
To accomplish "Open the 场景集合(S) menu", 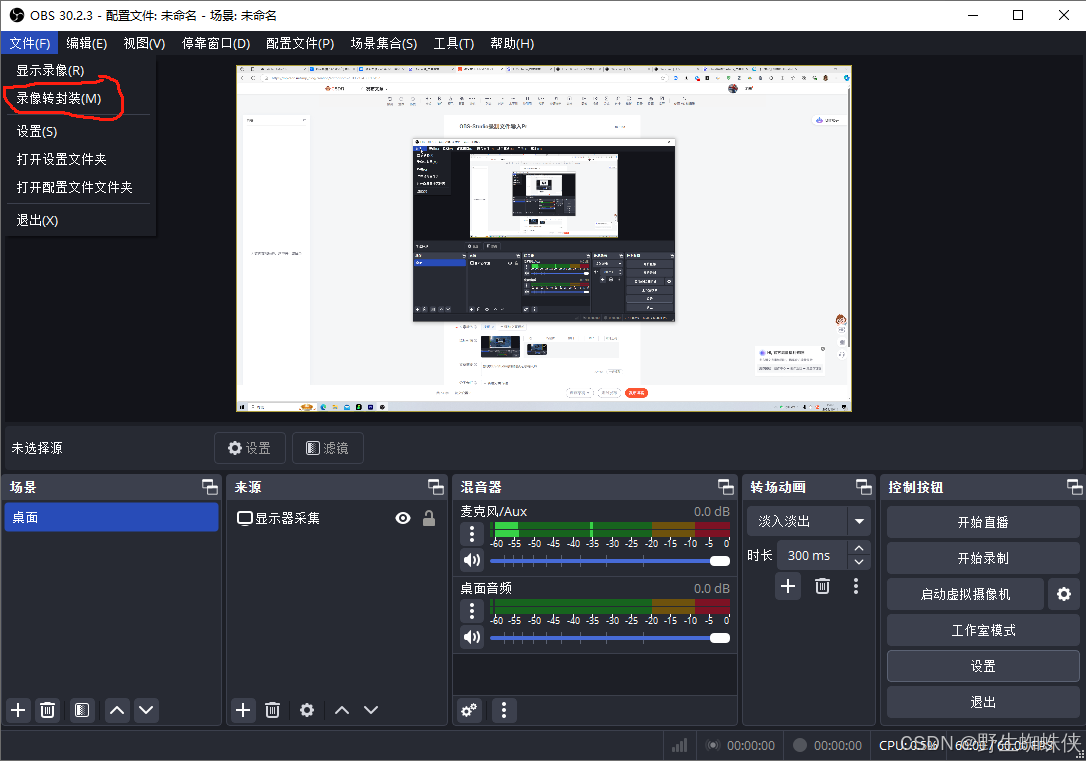I will (384, 43).
